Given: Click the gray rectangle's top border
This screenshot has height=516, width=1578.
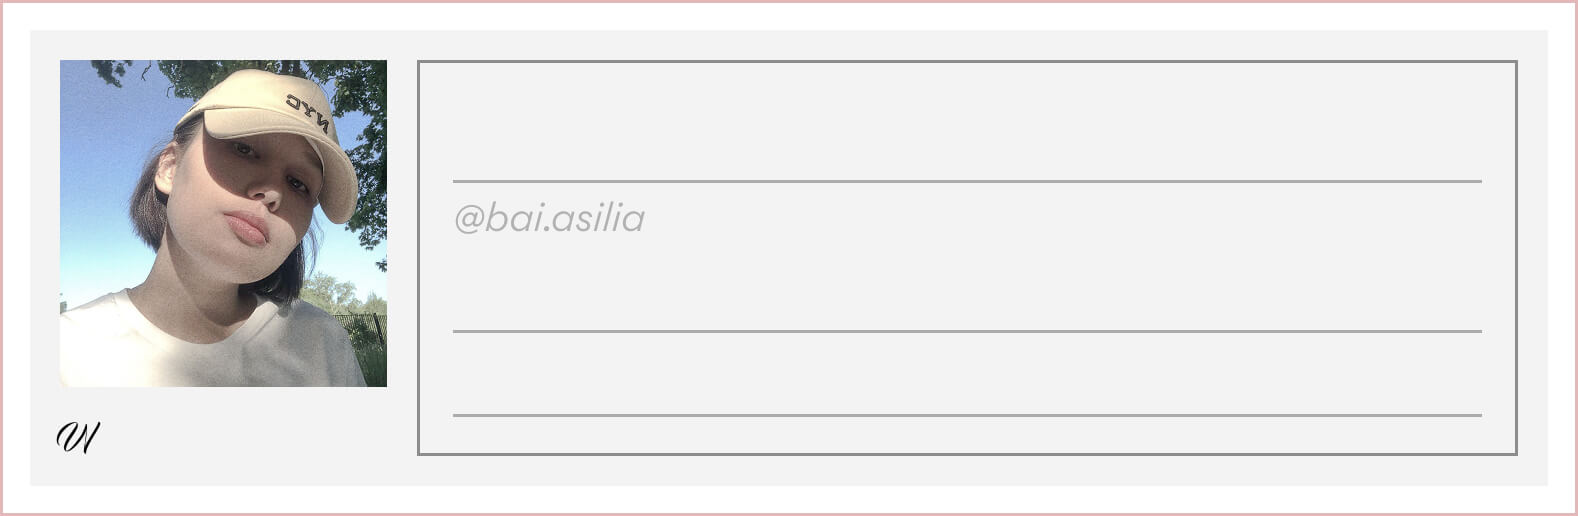Looking at the screenshot, I should point(966,62).
